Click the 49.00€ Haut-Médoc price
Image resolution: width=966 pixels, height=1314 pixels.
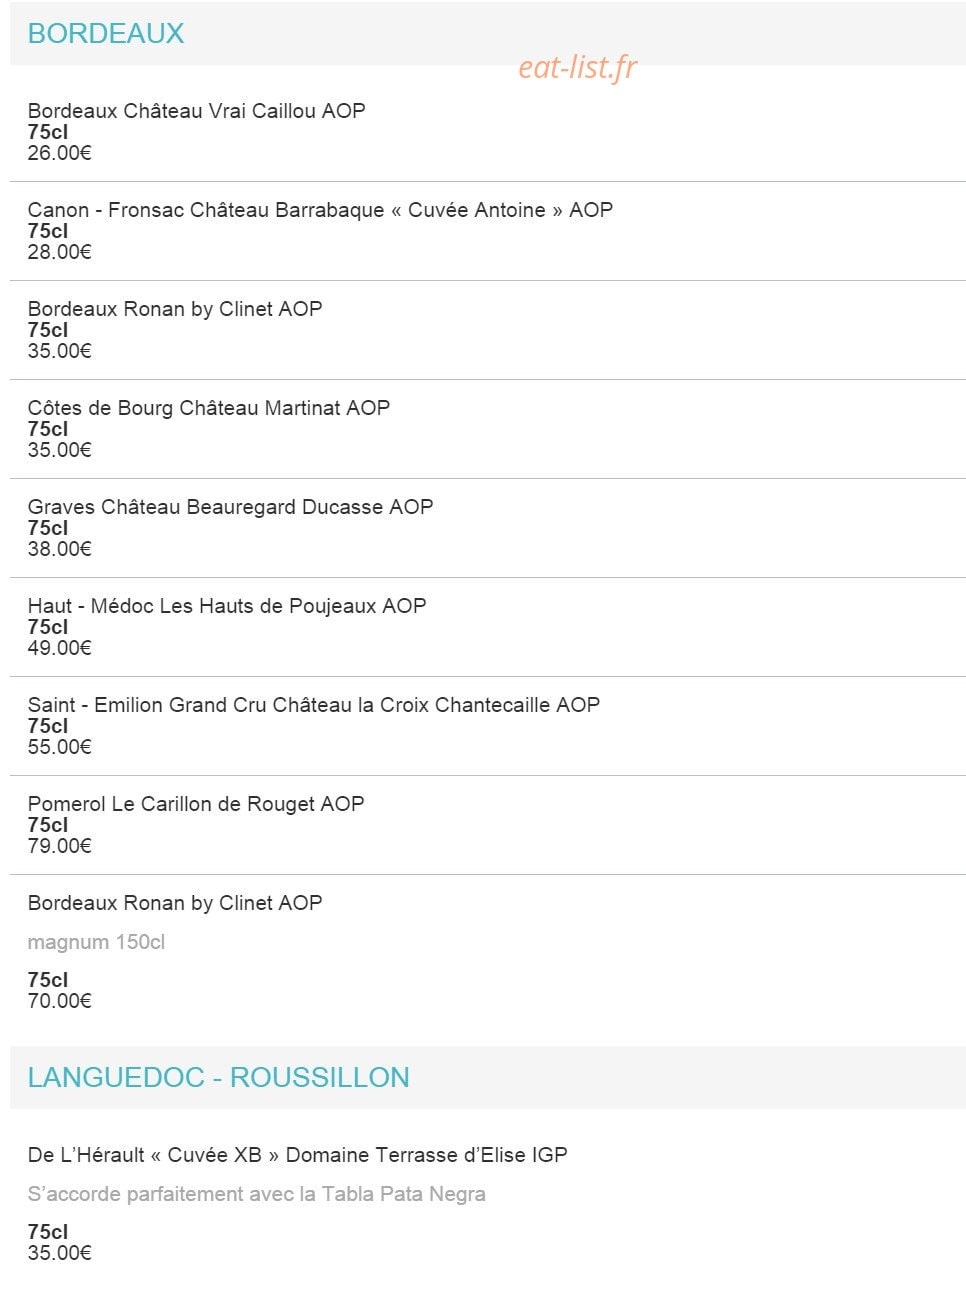point(60,648)
